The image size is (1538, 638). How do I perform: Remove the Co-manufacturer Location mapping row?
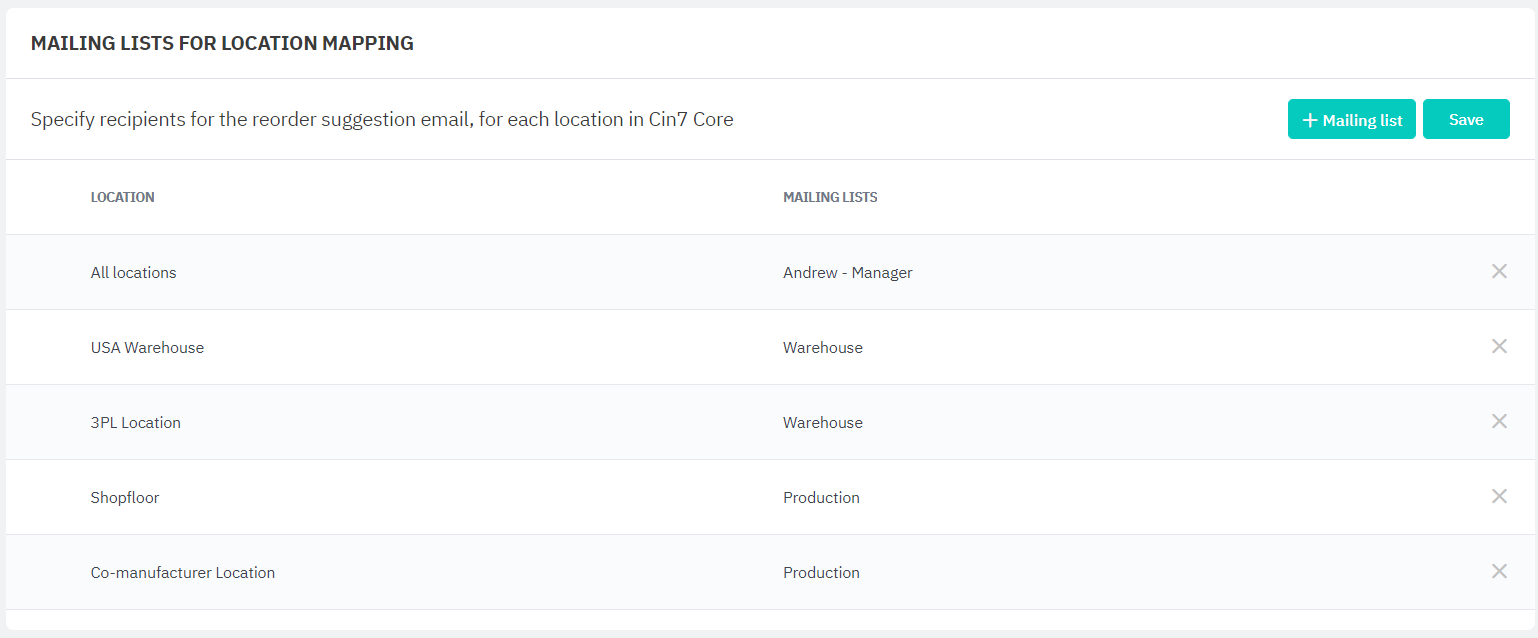click(1499, 571)
